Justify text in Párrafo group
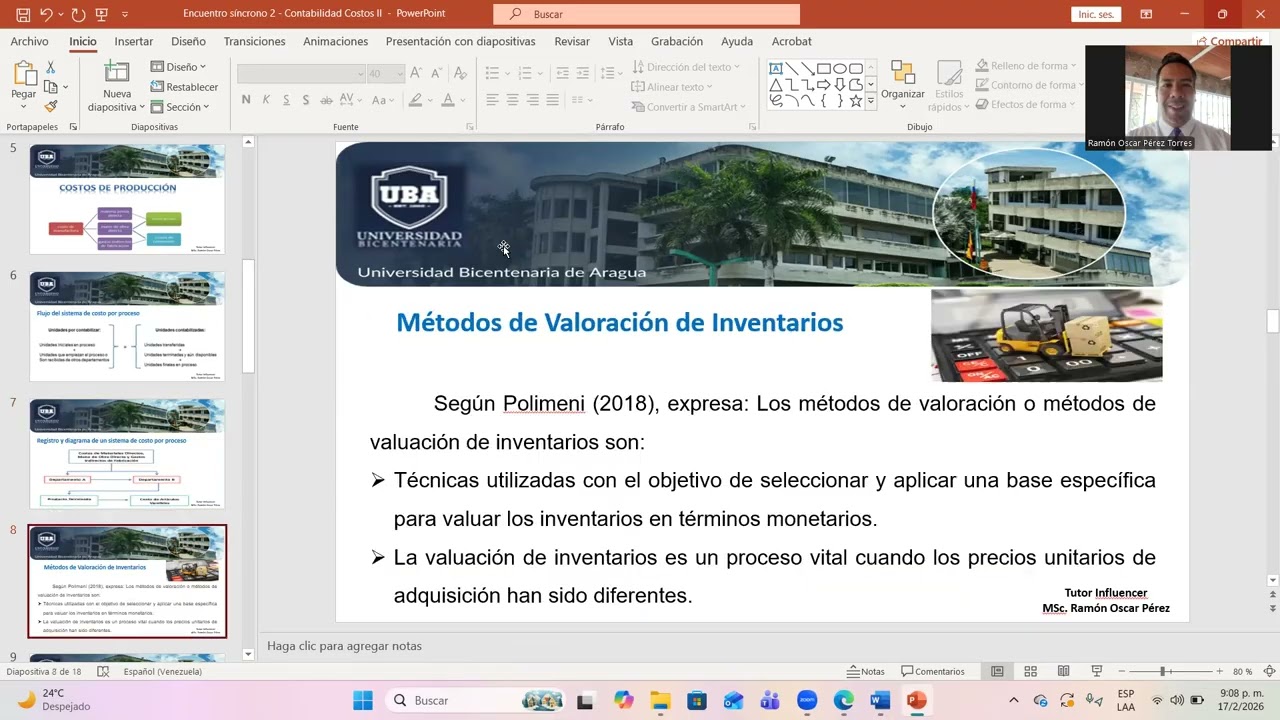This screenshot has height=720, width=1280. click(553, 100)
